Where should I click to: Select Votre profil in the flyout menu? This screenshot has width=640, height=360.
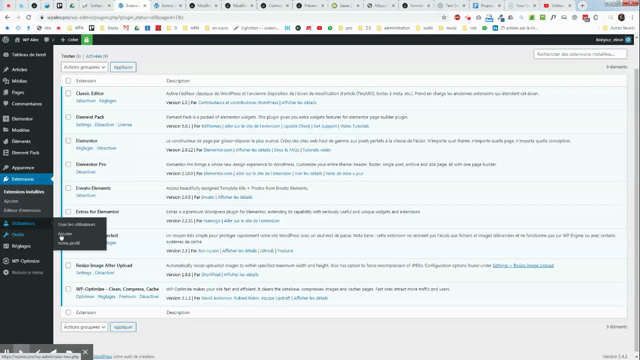click(x=69, y=243)
